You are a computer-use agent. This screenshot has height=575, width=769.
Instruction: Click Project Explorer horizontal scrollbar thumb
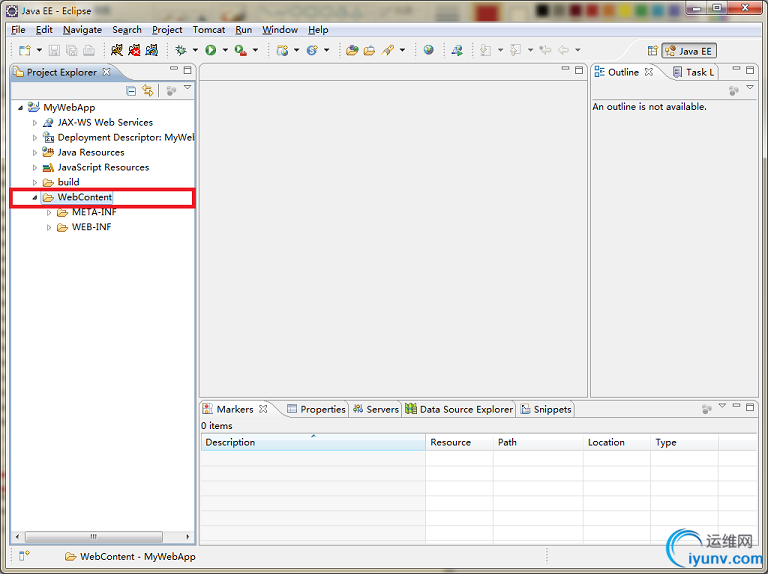pos(94,537)
